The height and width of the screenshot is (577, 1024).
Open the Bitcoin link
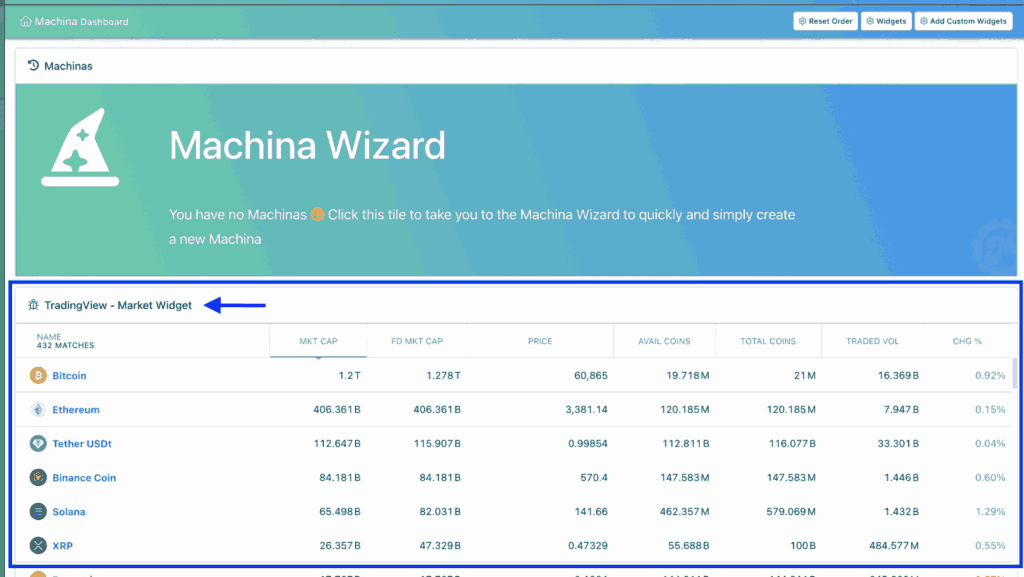(x=69, y=375)
